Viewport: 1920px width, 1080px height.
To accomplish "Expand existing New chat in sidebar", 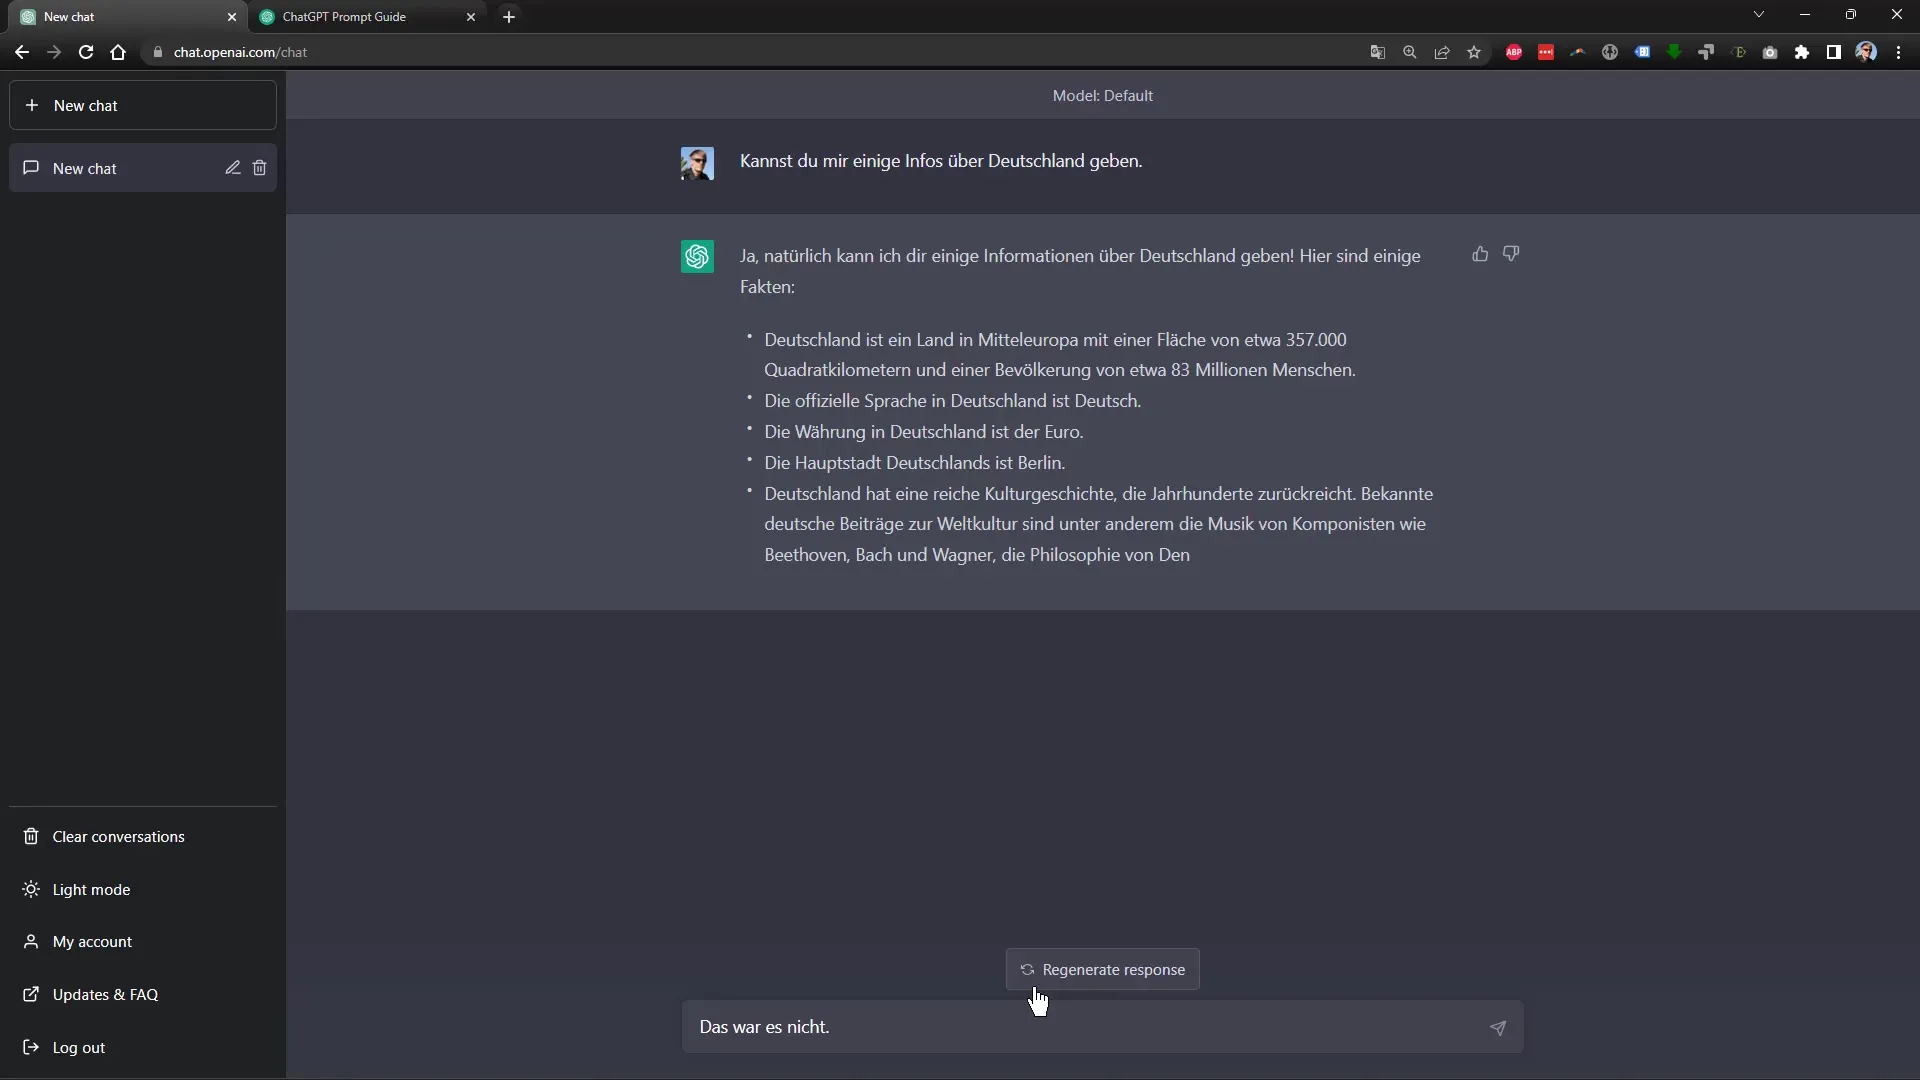I will click(x=83, y=167).
